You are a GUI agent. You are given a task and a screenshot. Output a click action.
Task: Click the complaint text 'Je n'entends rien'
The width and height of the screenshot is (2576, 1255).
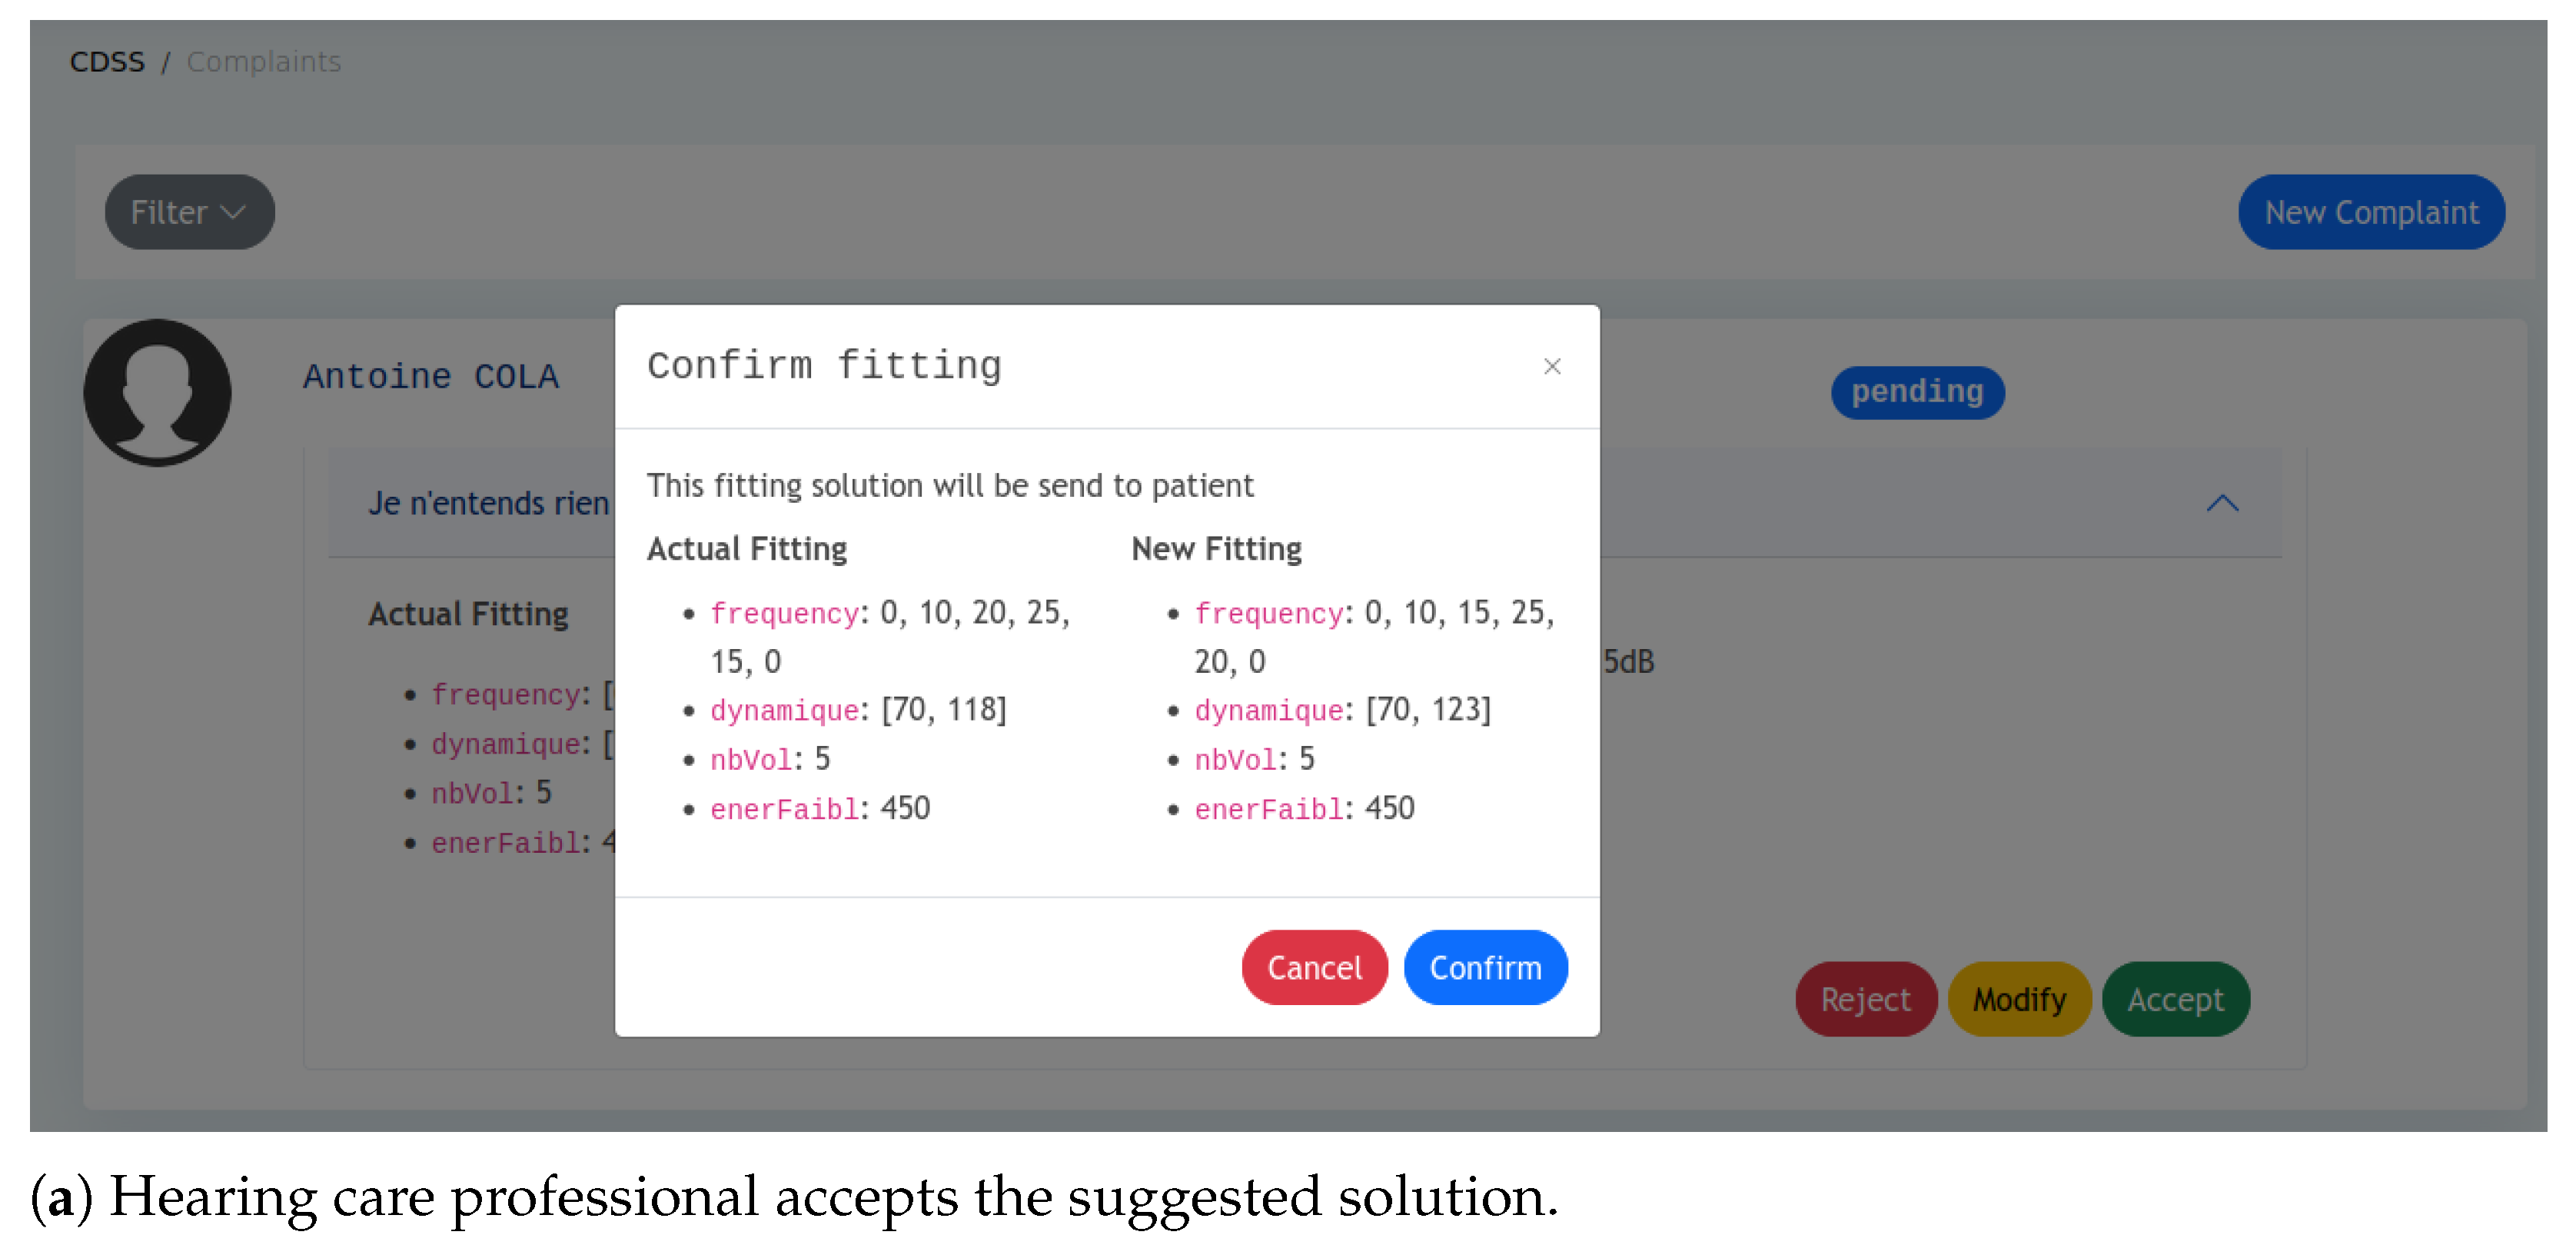[x=489, y=503]
